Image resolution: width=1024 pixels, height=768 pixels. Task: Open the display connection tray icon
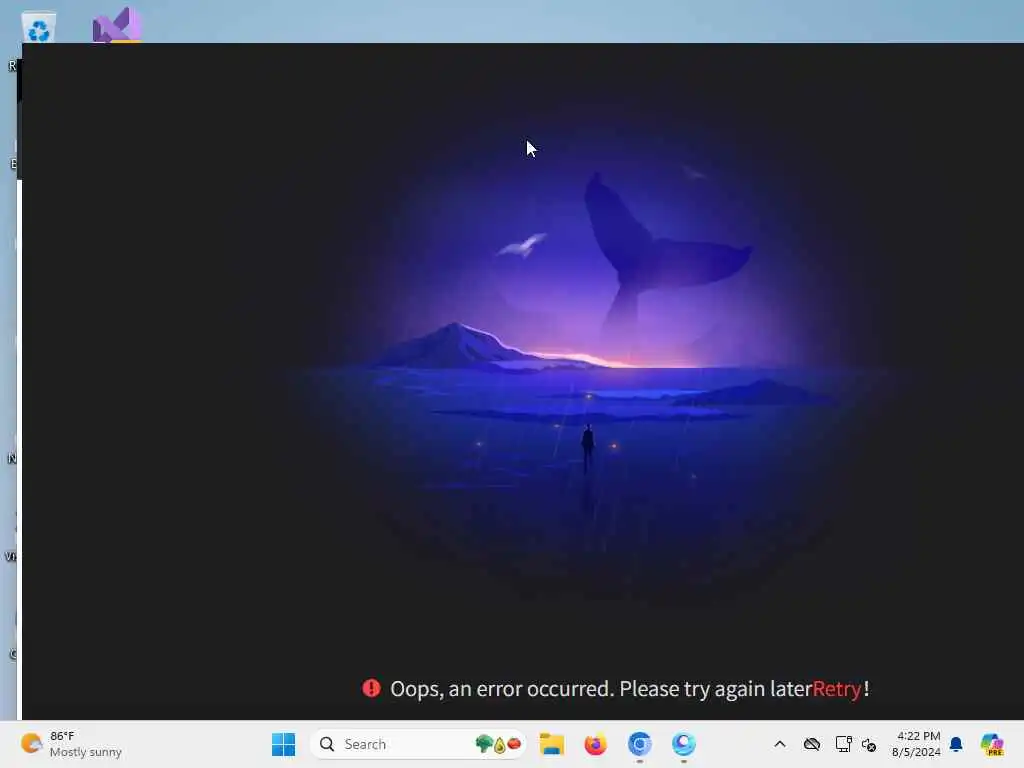(843, 744)
